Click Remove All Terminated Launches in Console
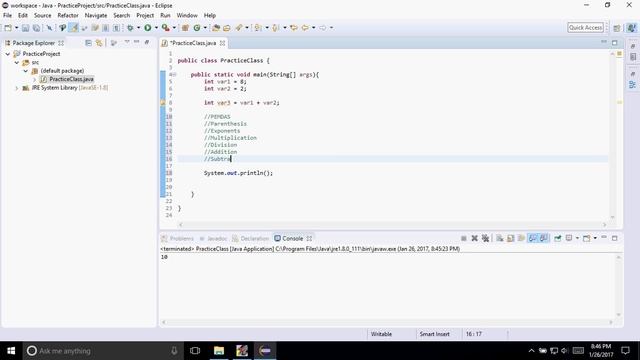This screenshot has width=640, height=360. [x=485, y=238]
